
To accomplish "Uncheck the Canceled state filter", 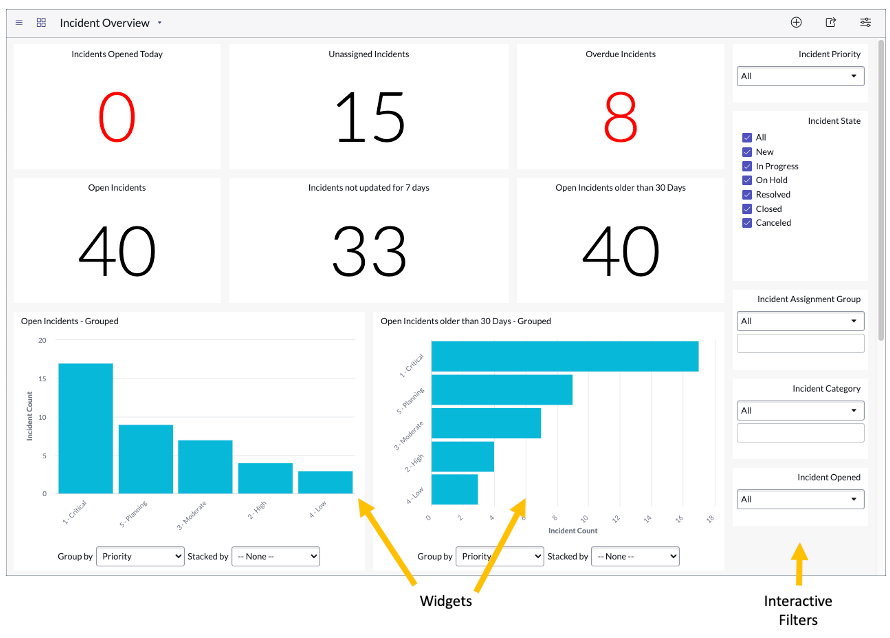I will pos(745,222).
